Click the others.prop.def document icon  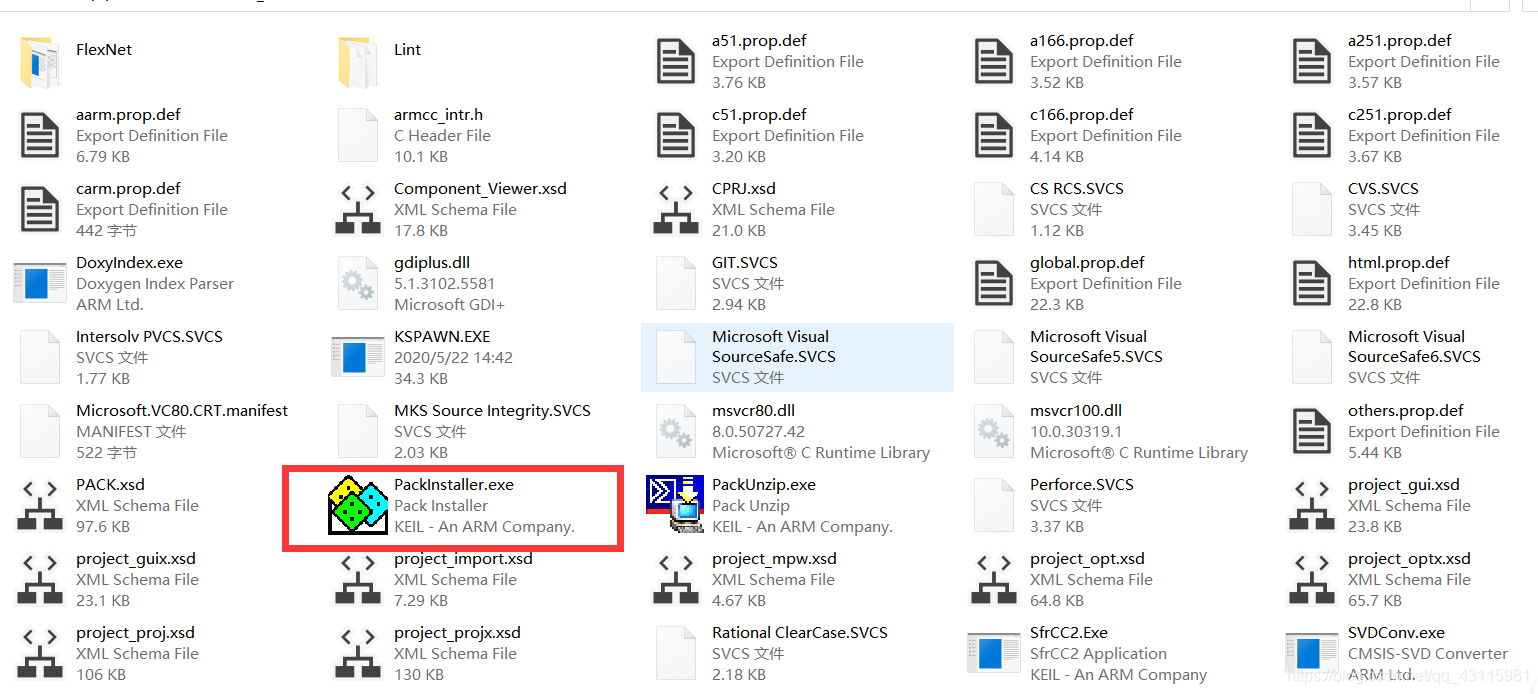(x=1312, y=432)
